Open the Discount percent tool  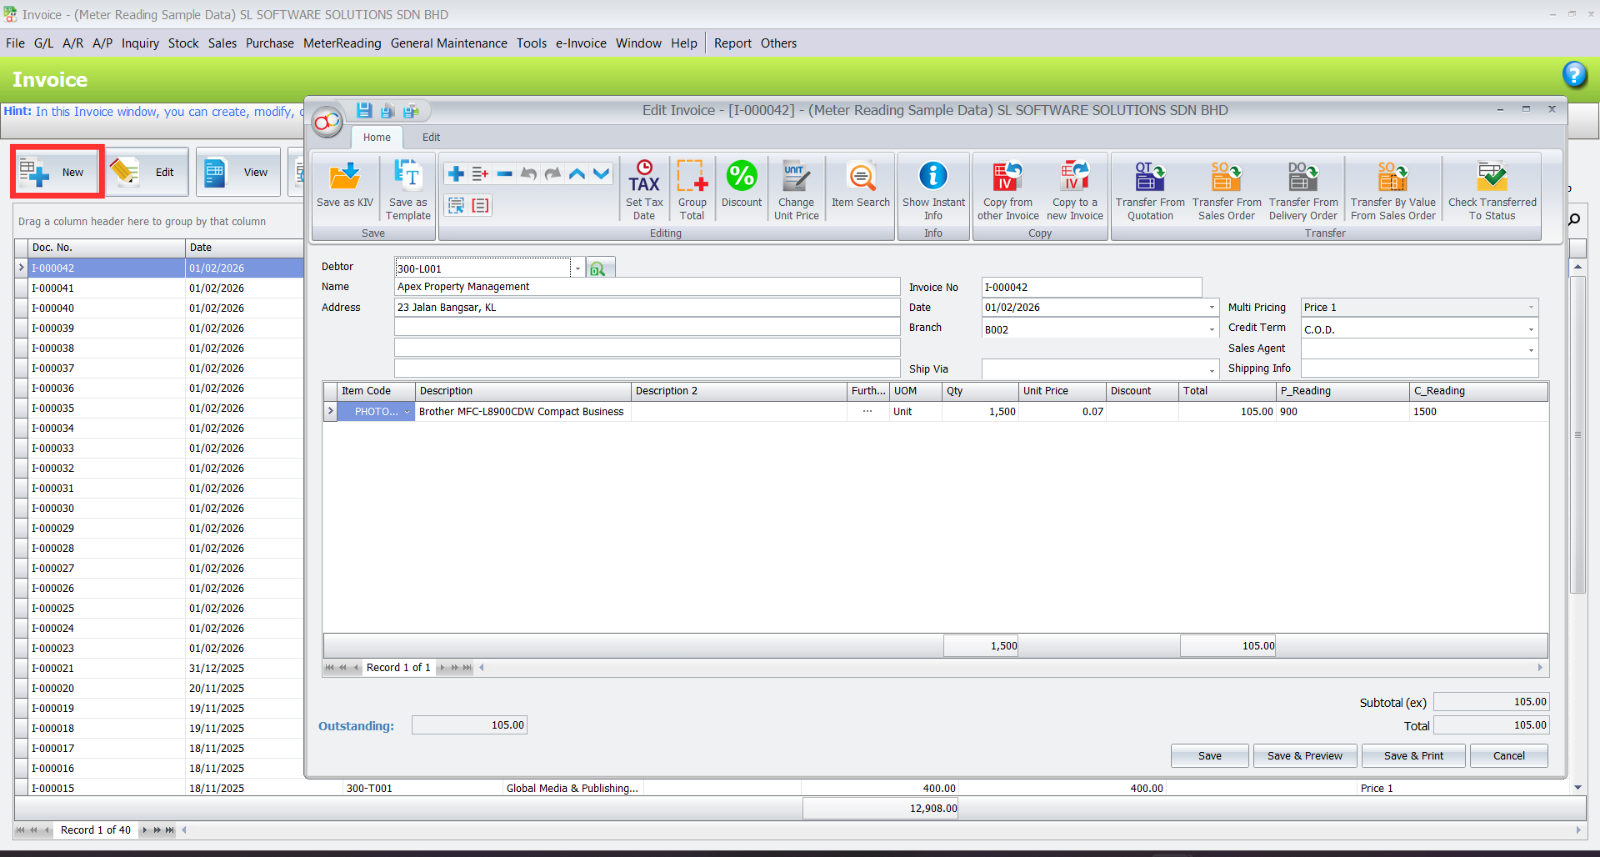pyautogui.click(x=741, y=177)
